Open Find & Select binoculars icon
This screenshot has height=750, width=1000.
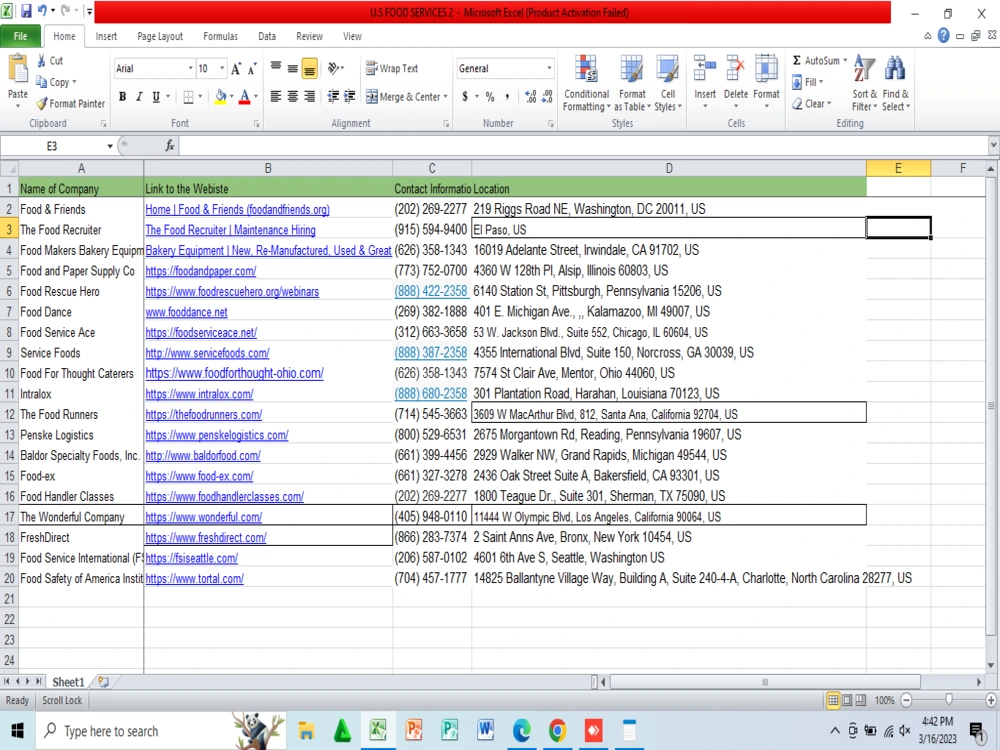(x=895, y=69)
